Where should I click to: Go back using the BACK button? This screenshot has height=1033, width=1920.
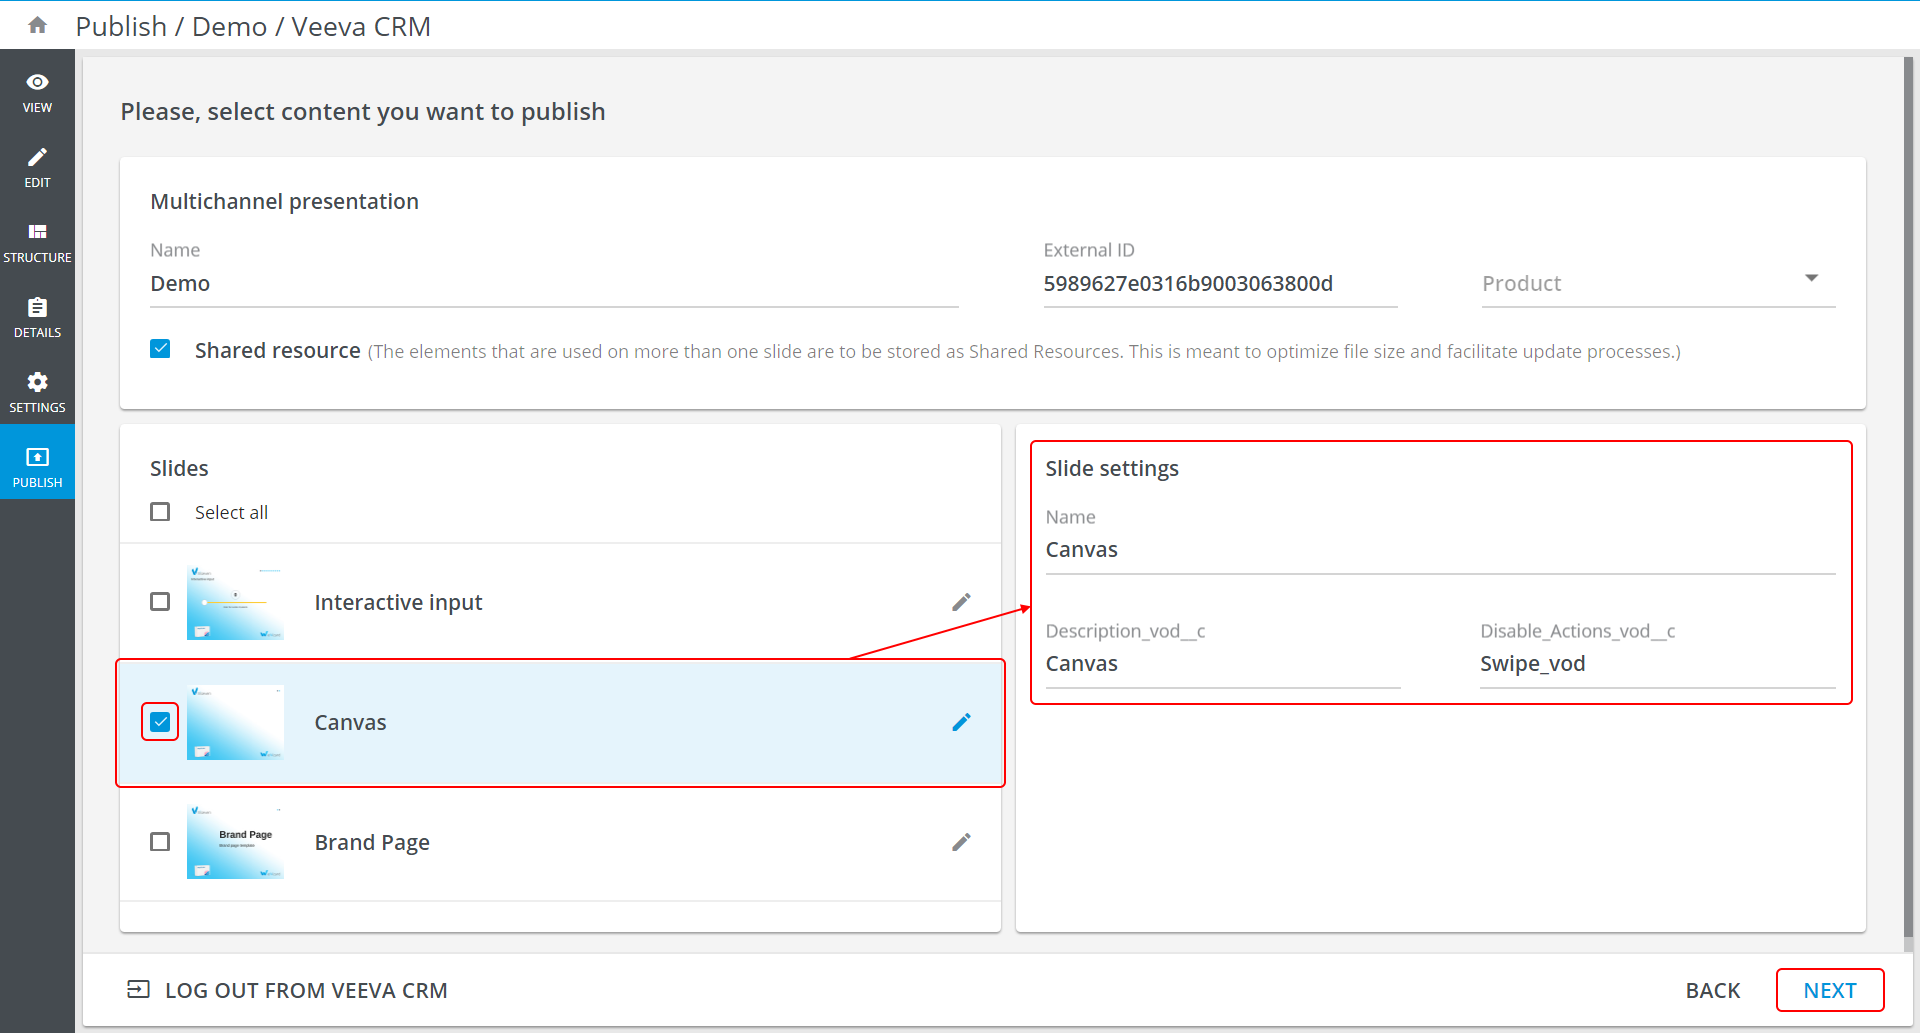pos(1712,990)
